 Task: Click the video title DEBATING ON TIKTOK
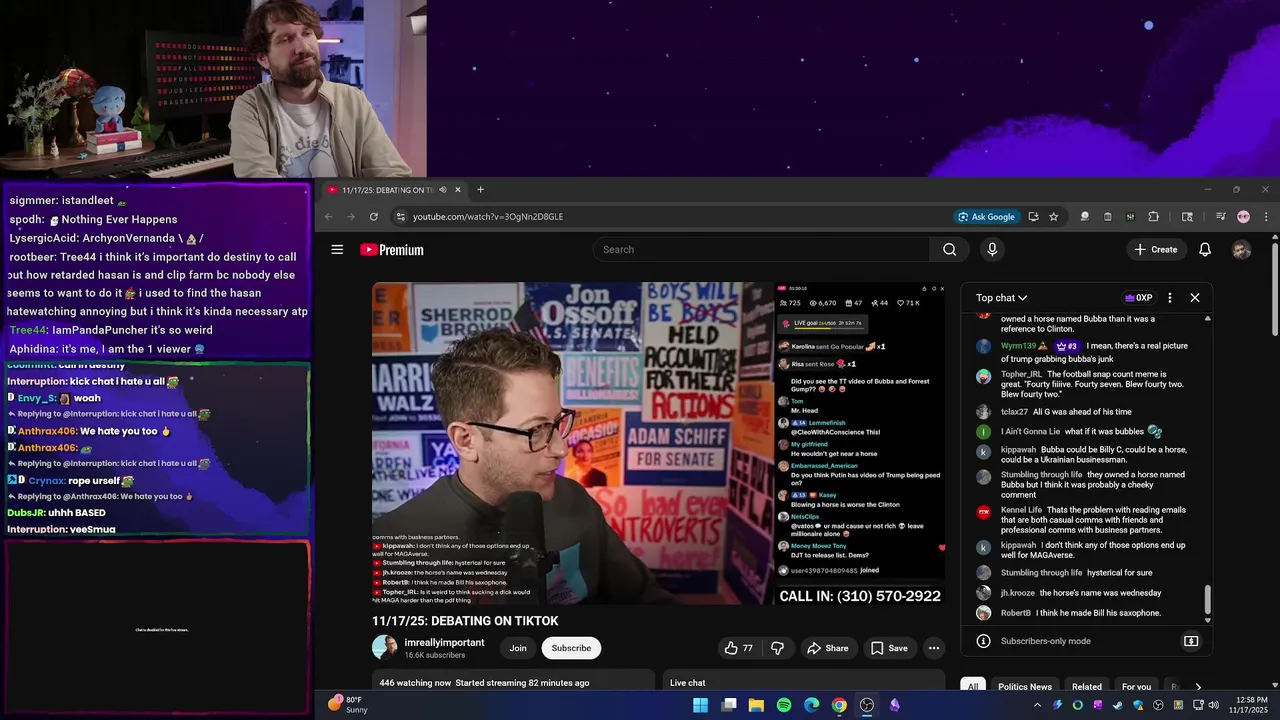[x=465, y=621]
